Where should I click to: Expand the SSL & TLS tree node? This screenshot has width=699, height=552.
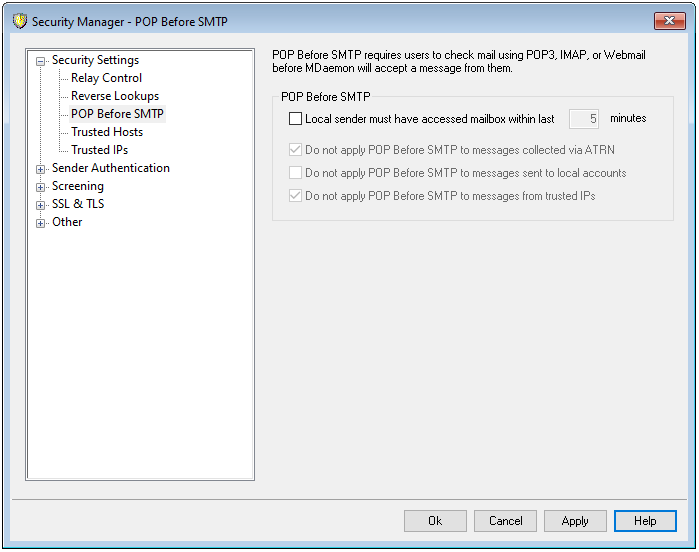[x=41, y=205]
